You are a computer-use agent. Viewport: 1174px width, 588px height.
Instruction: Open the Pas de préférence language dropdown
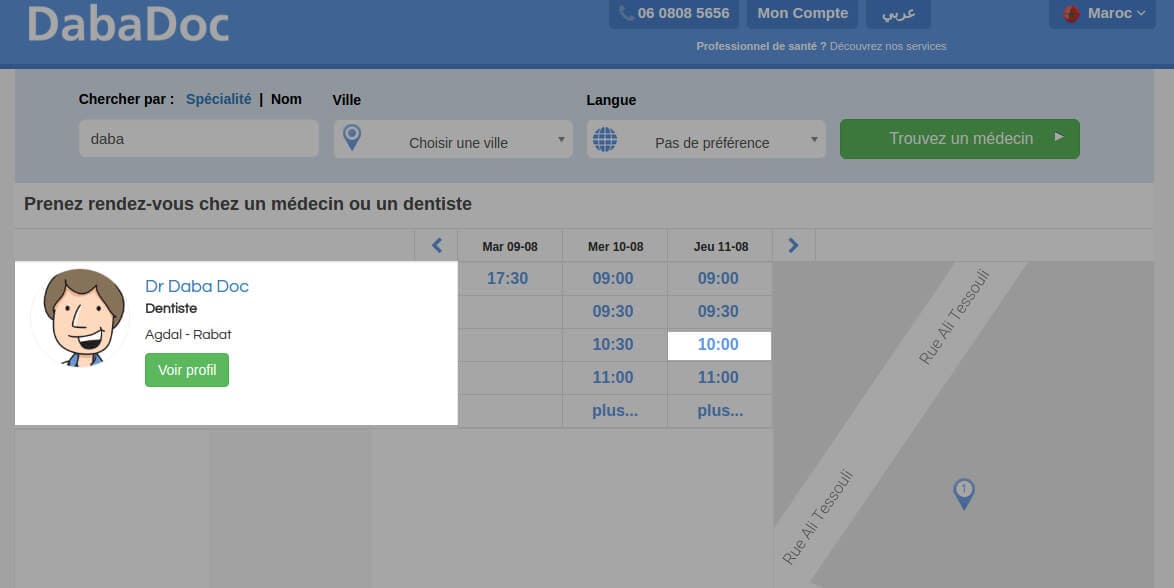click(x=706, y=139)
